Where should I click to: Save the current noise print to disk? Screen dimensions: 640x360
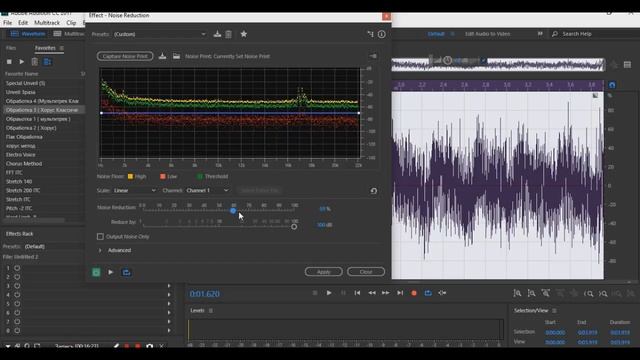tap(162, 56)
